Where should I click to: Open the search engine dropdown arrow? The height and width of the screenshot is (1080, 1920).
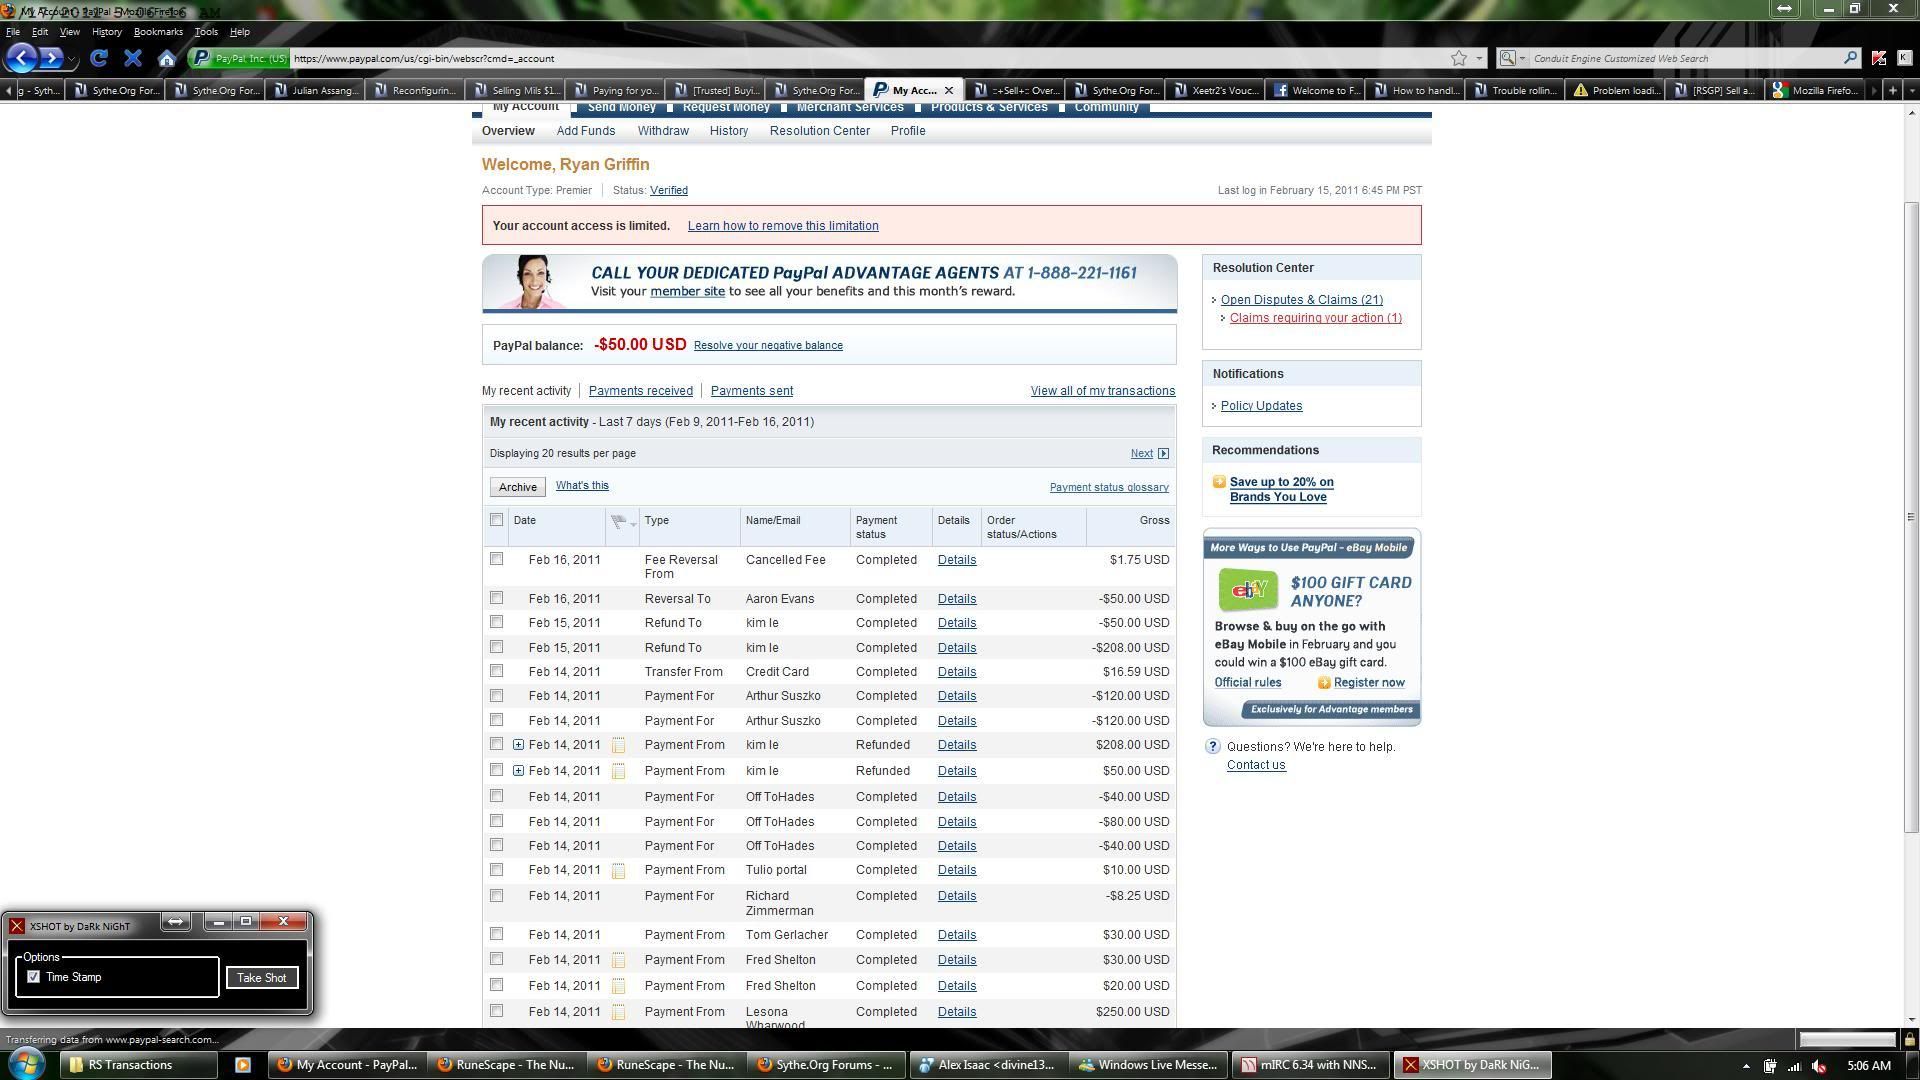1522,58
